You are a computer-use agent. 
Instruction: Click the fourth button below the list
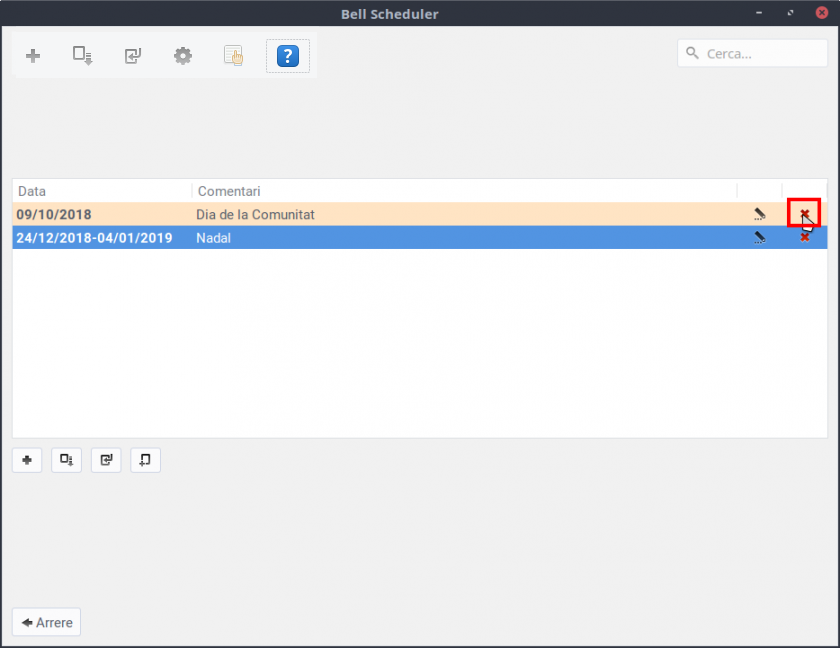(x=145, y=460)
